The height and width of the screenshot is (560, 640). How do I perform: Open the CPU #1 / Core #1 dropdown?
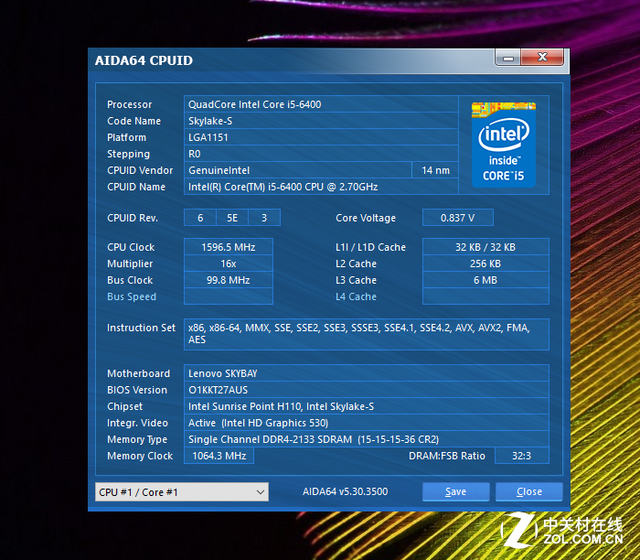(182, 492)
